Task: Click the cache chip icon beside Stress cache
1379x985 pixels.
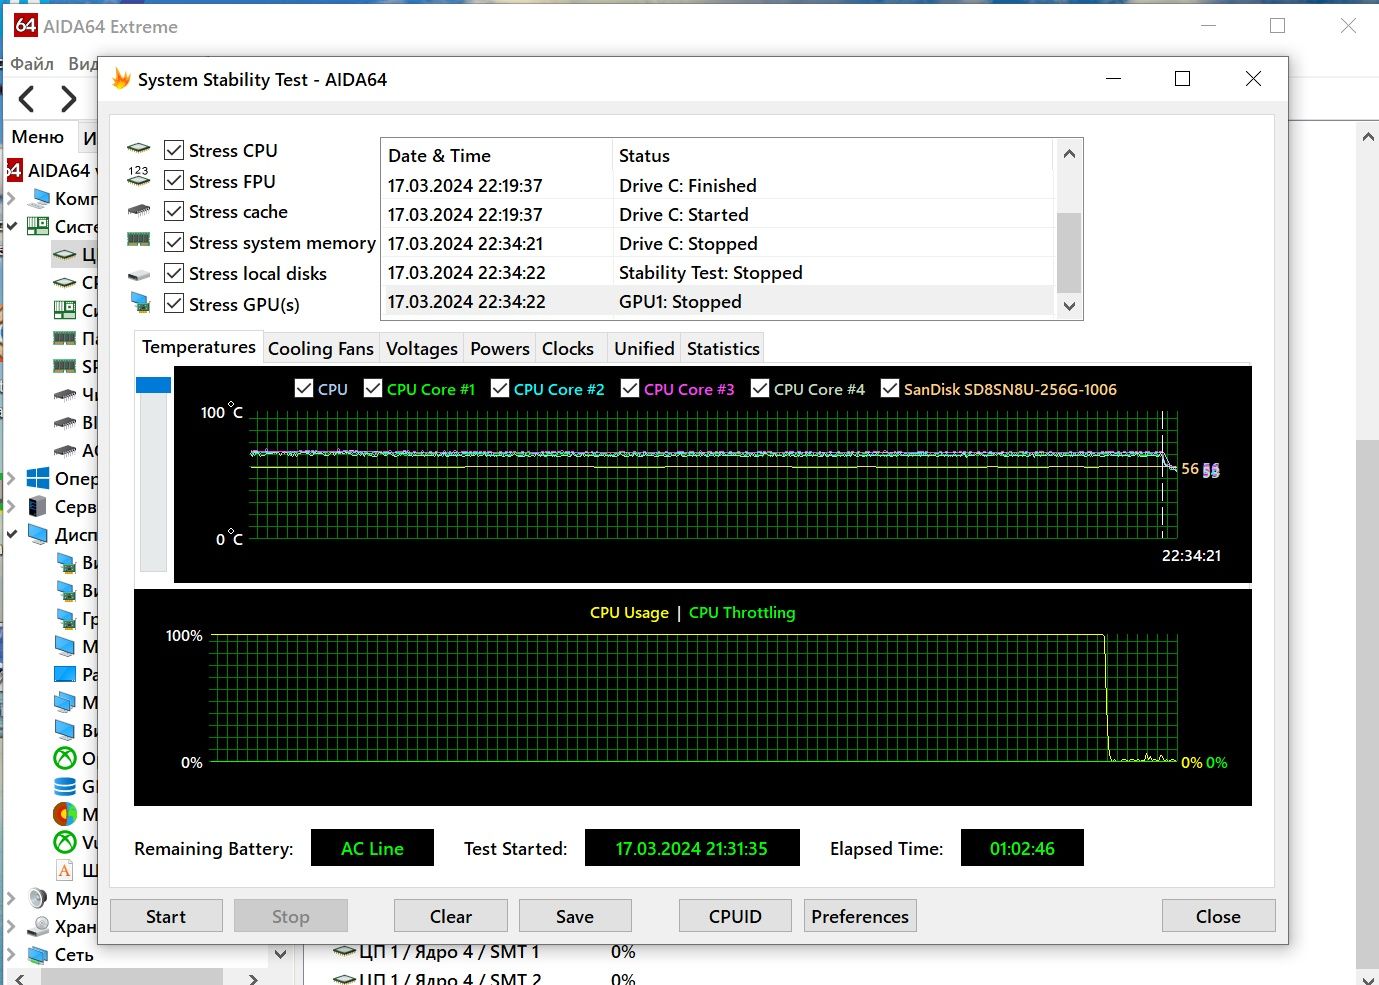Action: point(139,211)
